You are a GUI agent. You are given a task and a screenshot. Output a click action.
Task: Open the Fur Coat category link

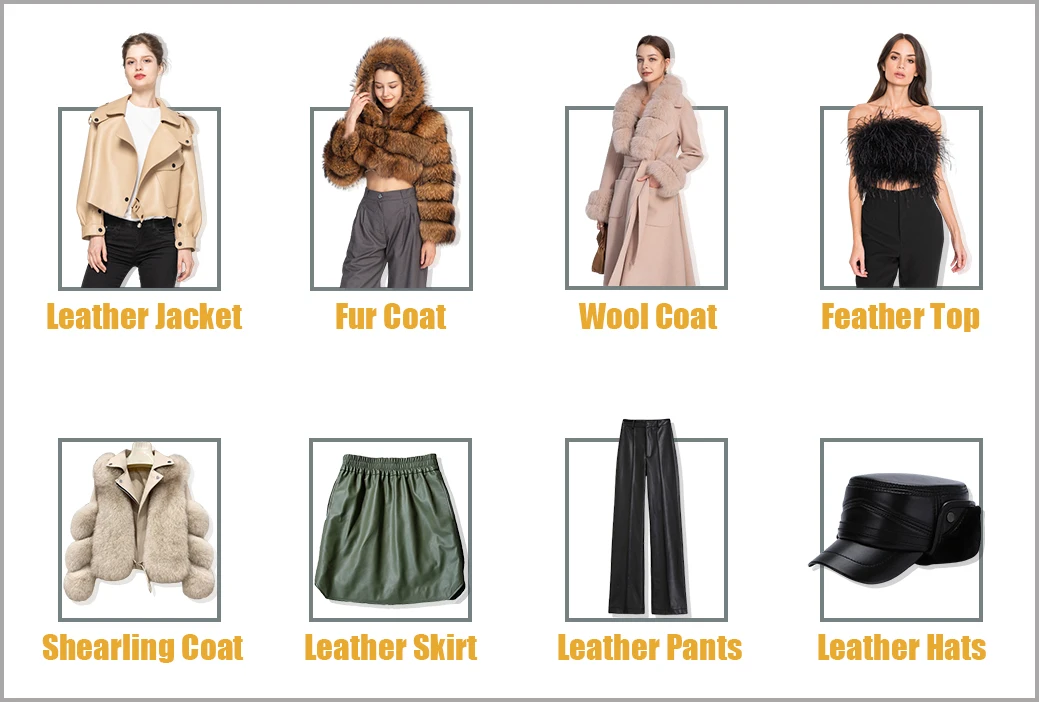(390, 316)
